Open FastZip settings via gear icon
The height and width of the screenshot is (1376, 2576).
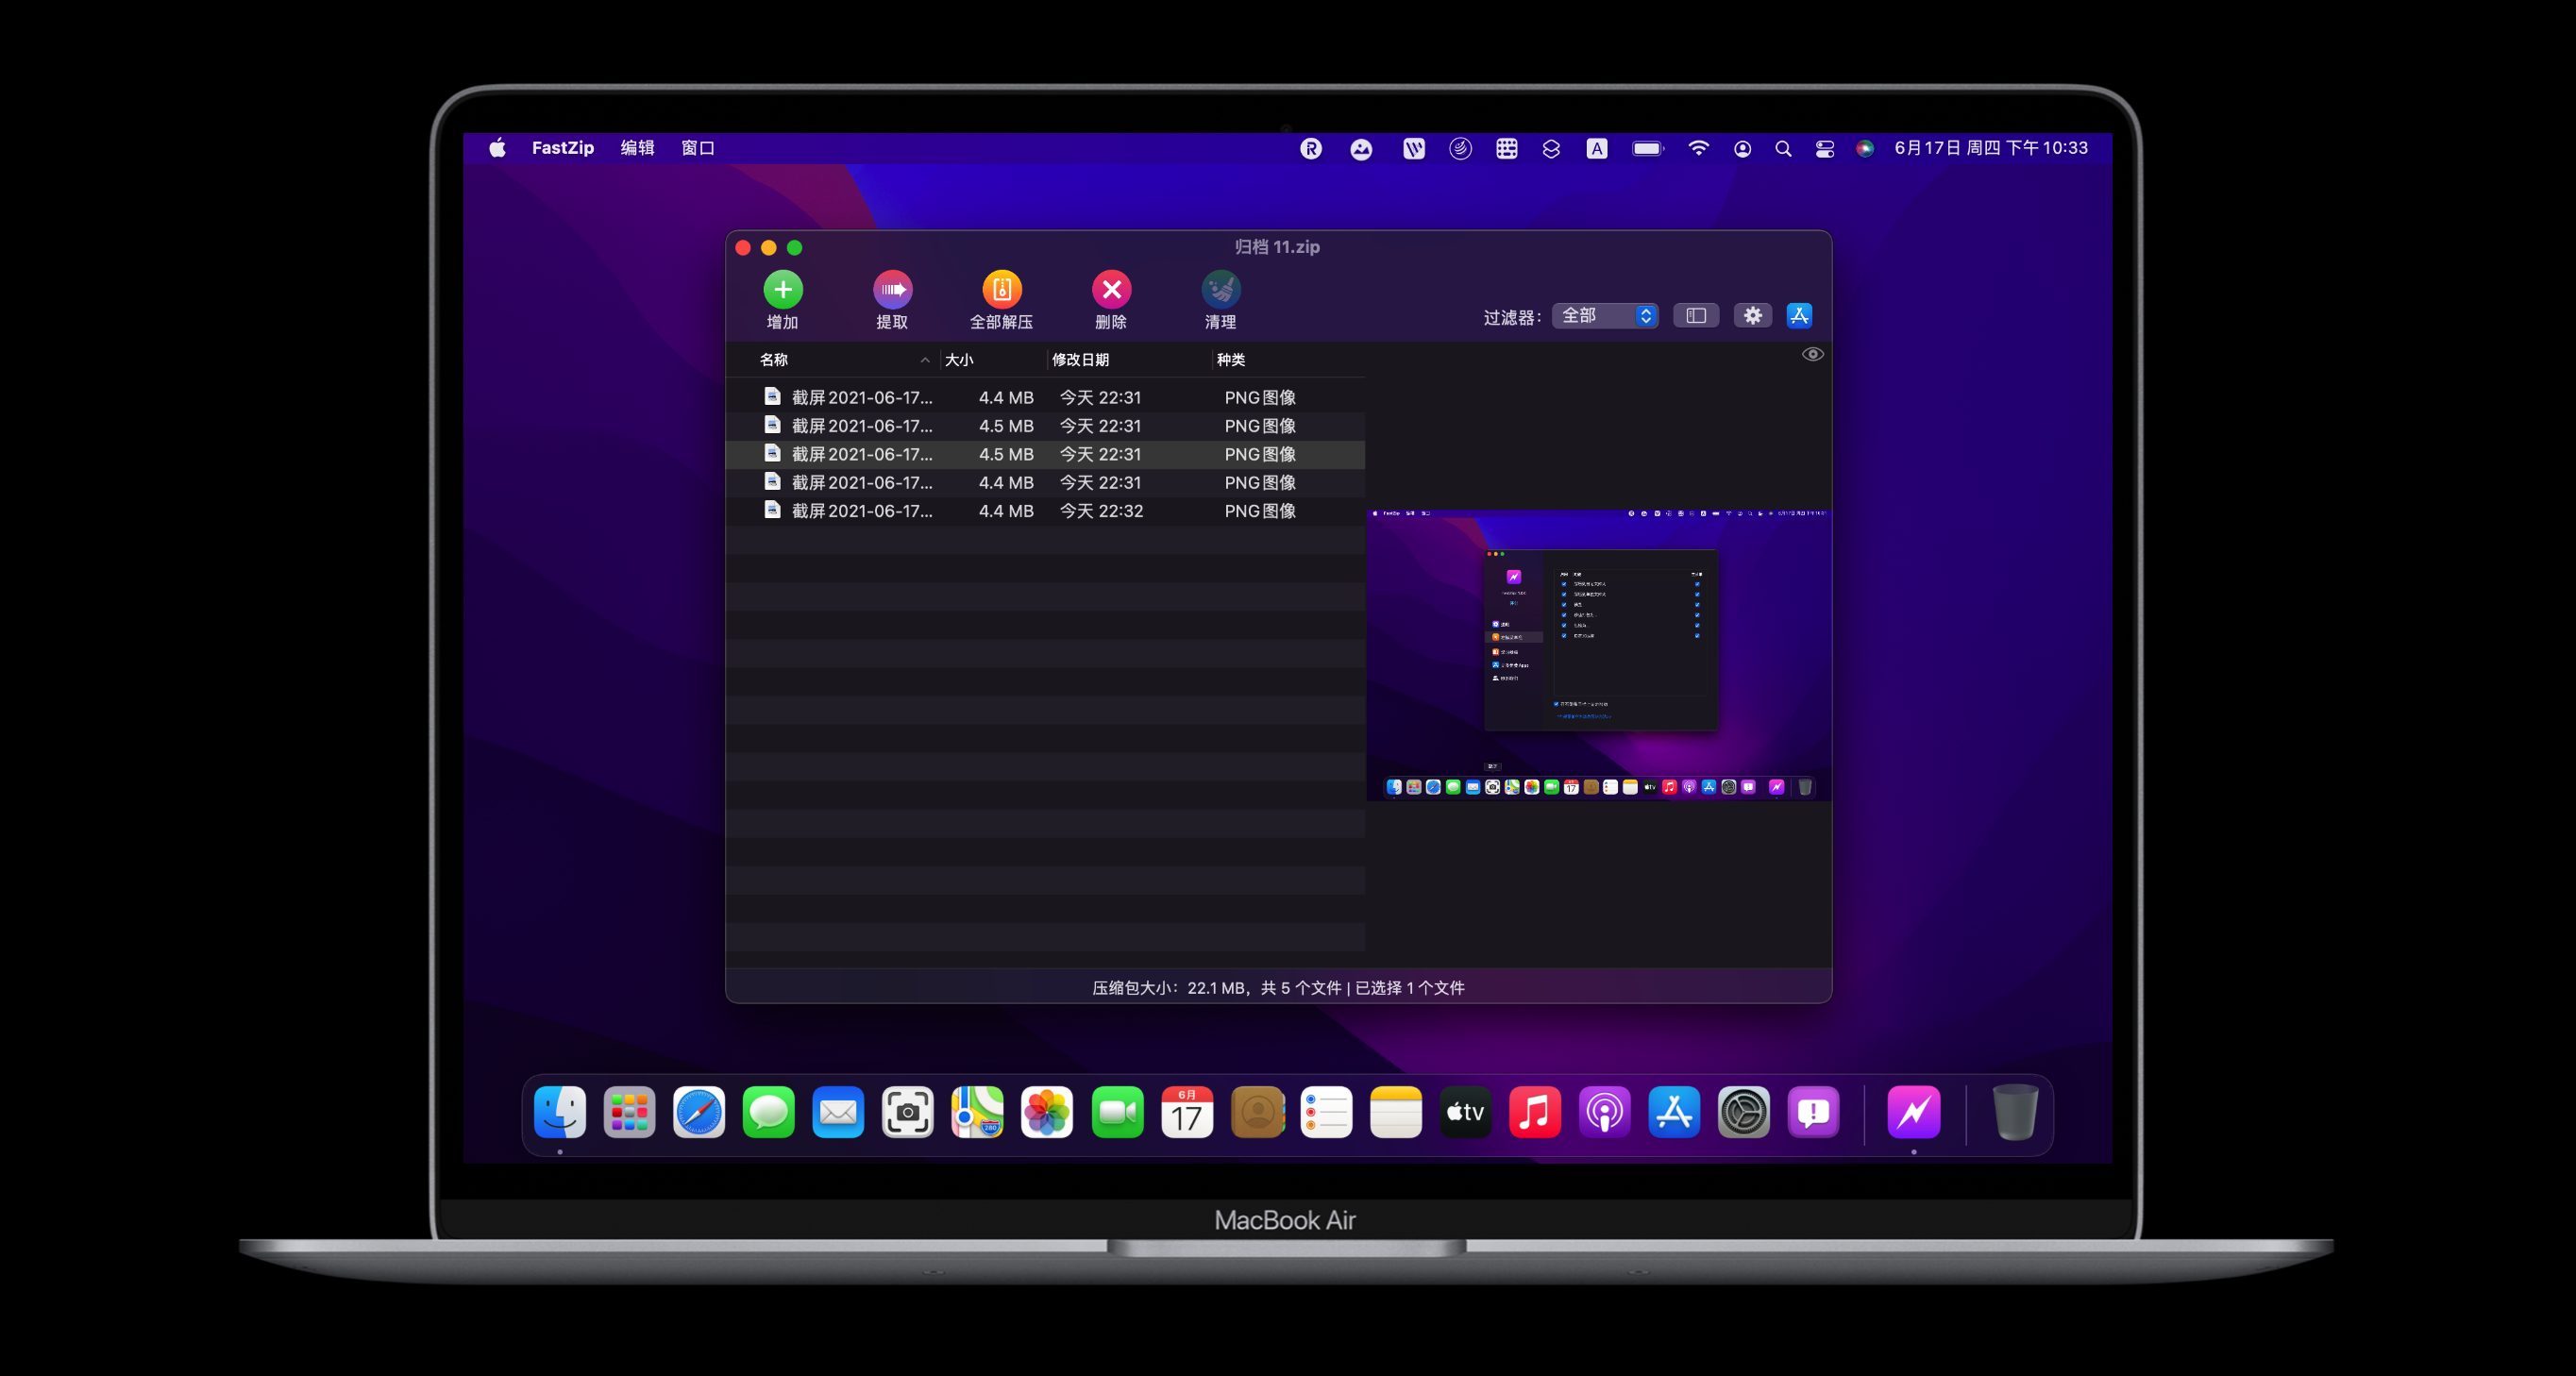pyautogui.click(x=1752, y=315)
